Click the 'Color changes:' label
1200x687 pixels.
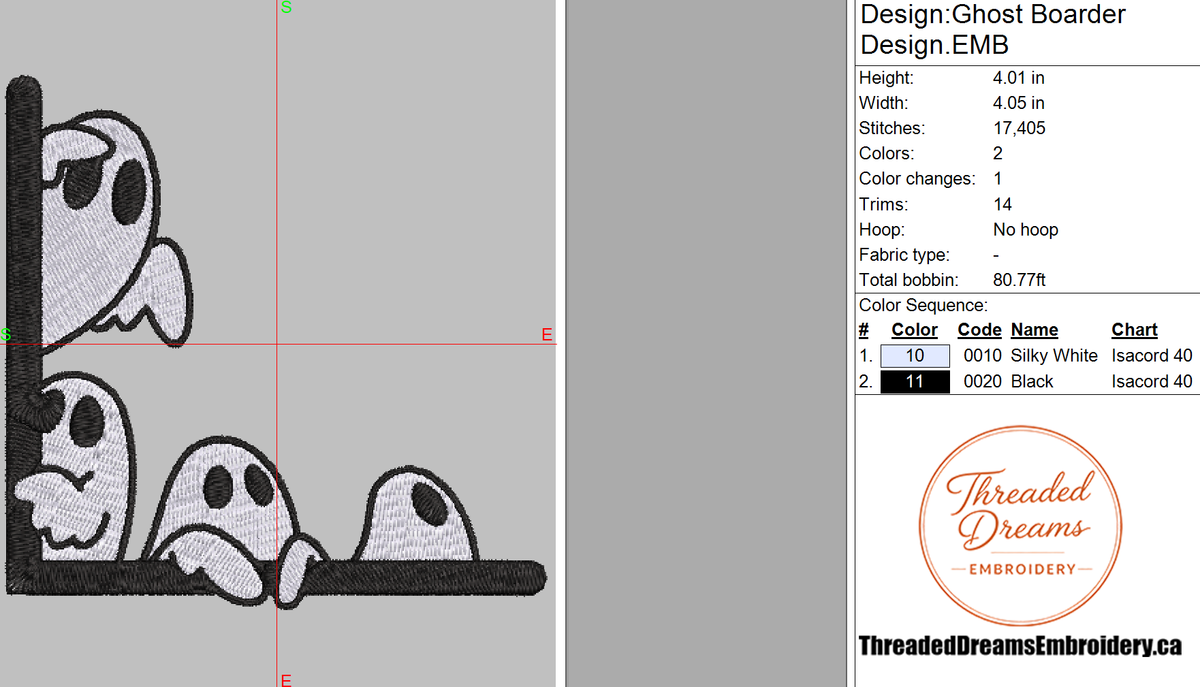917,179
